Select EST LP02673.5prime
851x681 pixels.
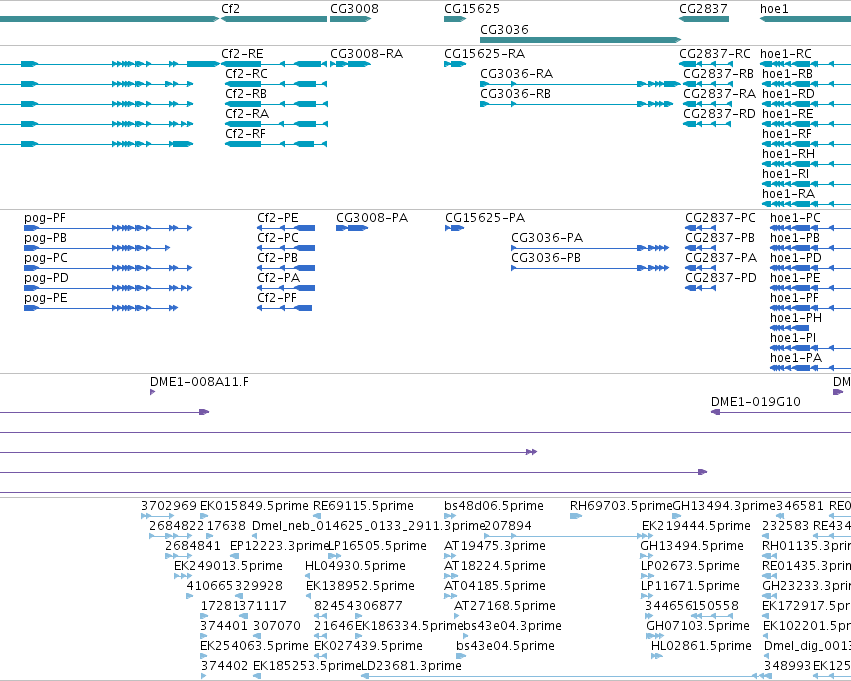(x=690, y=567)
